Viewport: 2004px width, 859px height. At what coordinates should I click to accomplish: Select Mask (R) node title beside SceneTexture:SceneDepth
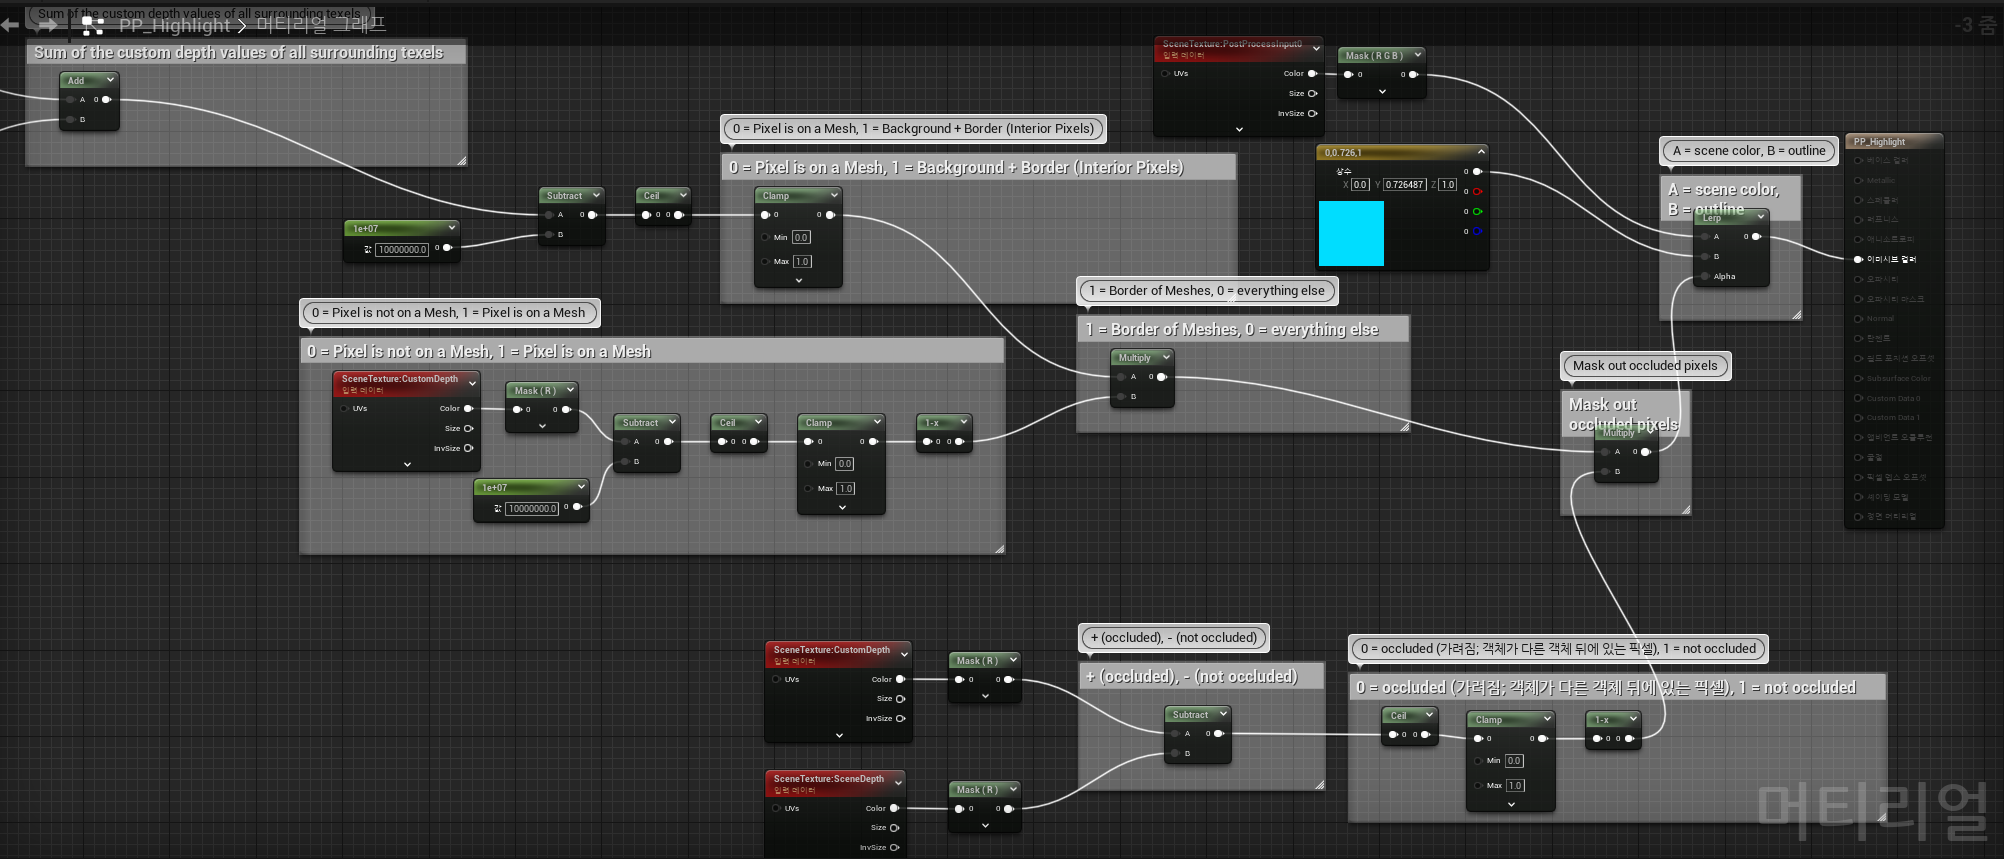(976, 790)
